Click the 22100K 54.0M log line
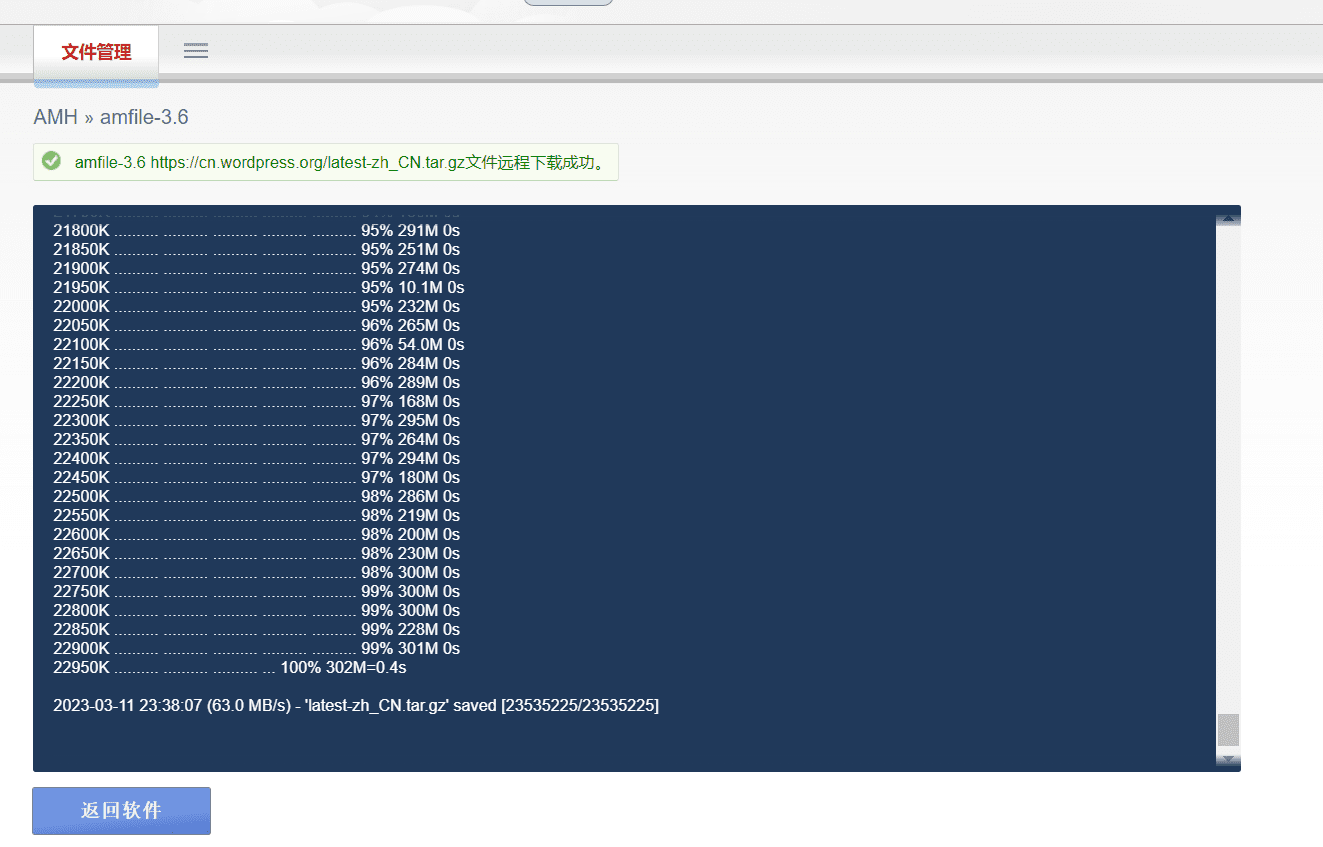Viewport: 1323px width, 847px height. (258, 344)
